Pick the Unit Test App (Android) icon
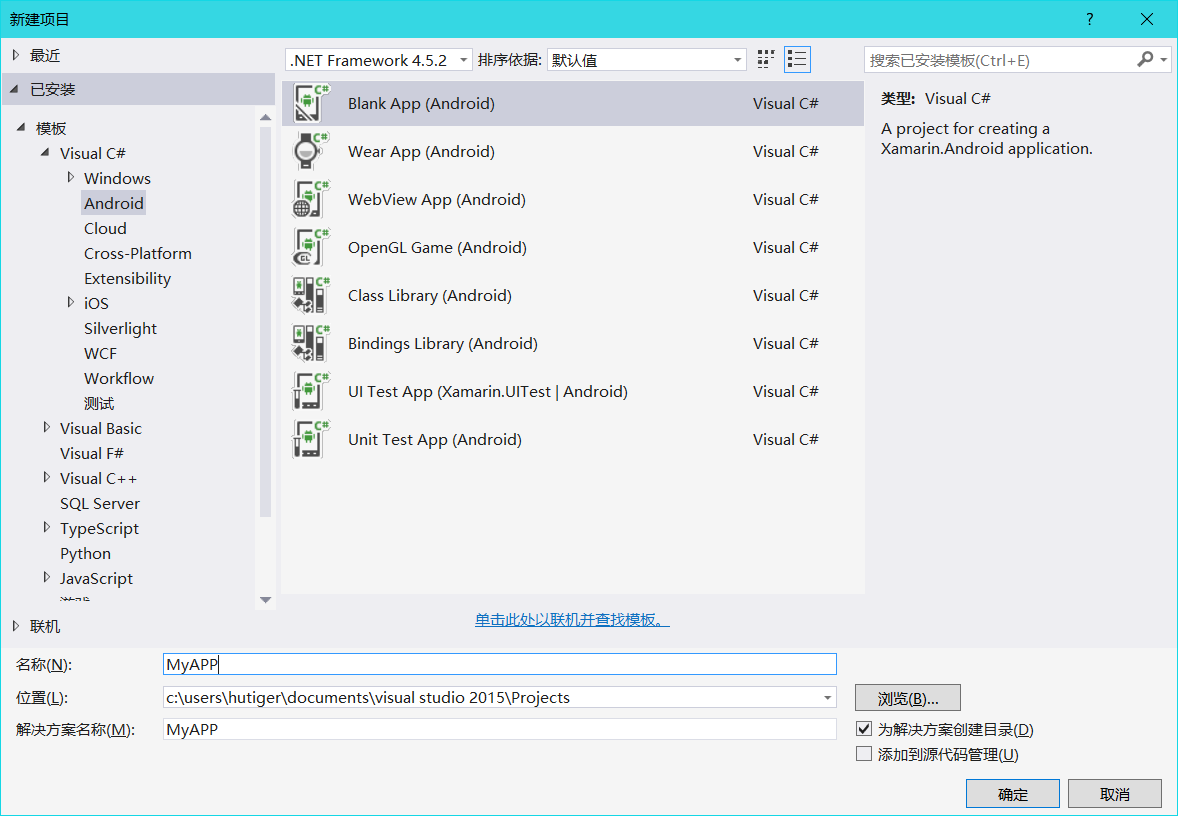The height and width of the screenshot is (816, 1178). pyautogui.click(x=311, y=440)
